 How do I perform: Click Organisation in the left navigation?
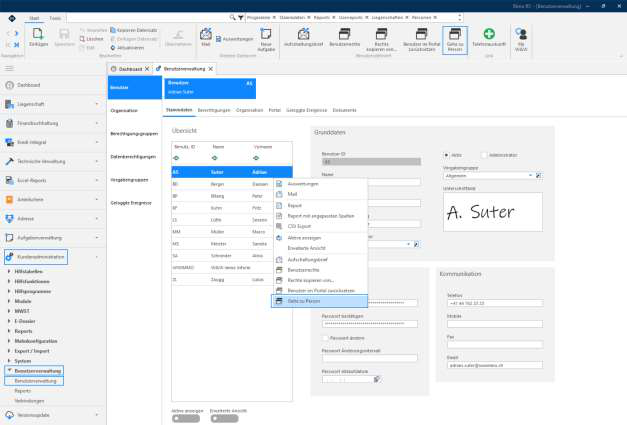[x=124, y=110]
